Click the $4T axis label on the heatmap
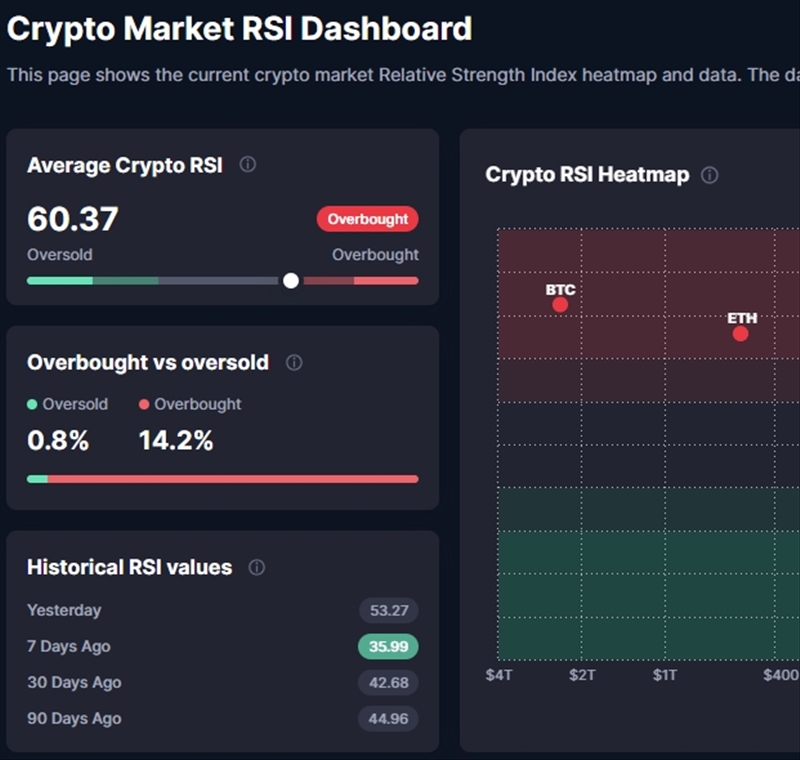The height and width of the screenshot is (760, 800). click(501, 676)
